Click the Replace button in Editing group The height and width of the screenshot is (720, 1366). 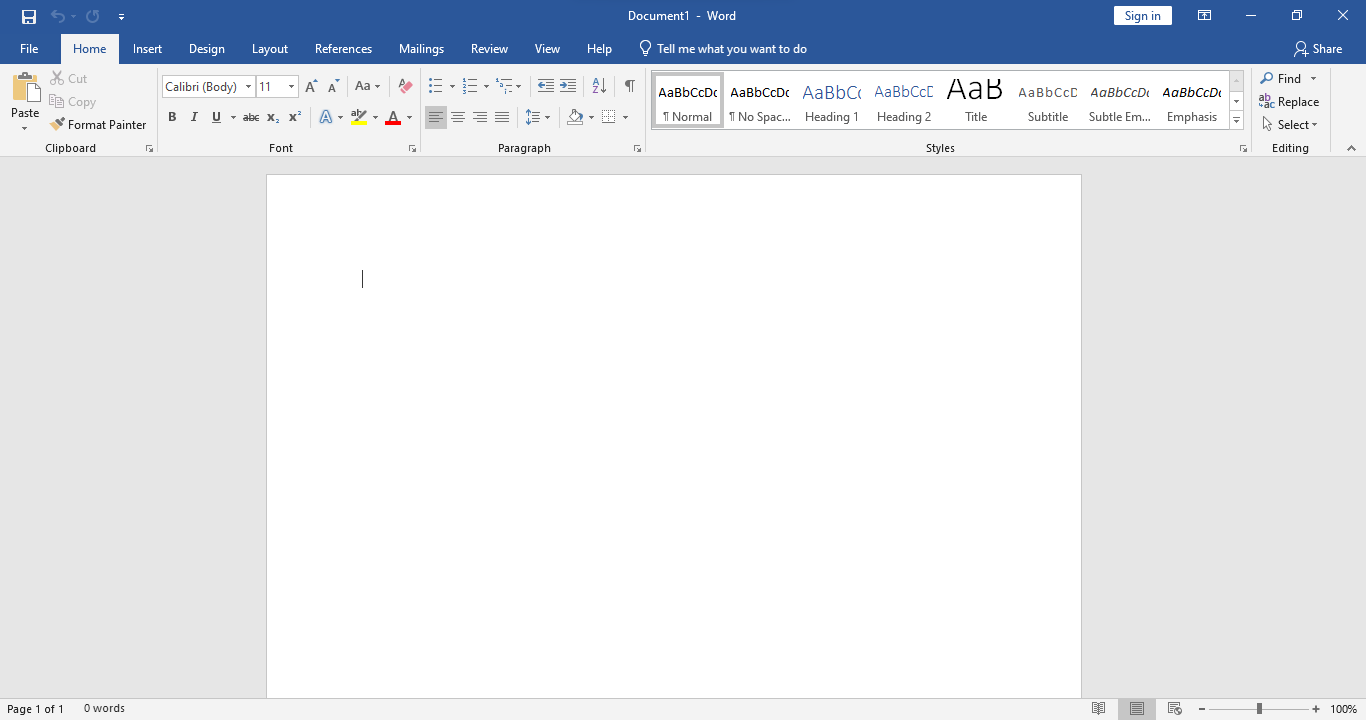(x=1289, y=102)
